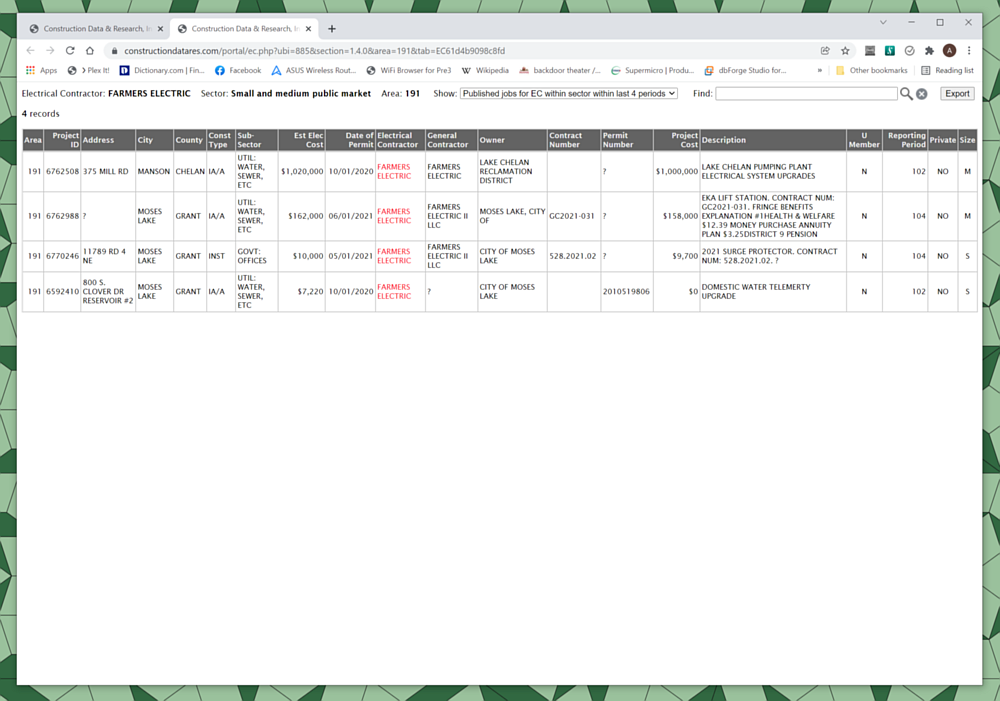Screen dimensions: 1000x701
Task: Reload the current page
Action: [70, 50]
